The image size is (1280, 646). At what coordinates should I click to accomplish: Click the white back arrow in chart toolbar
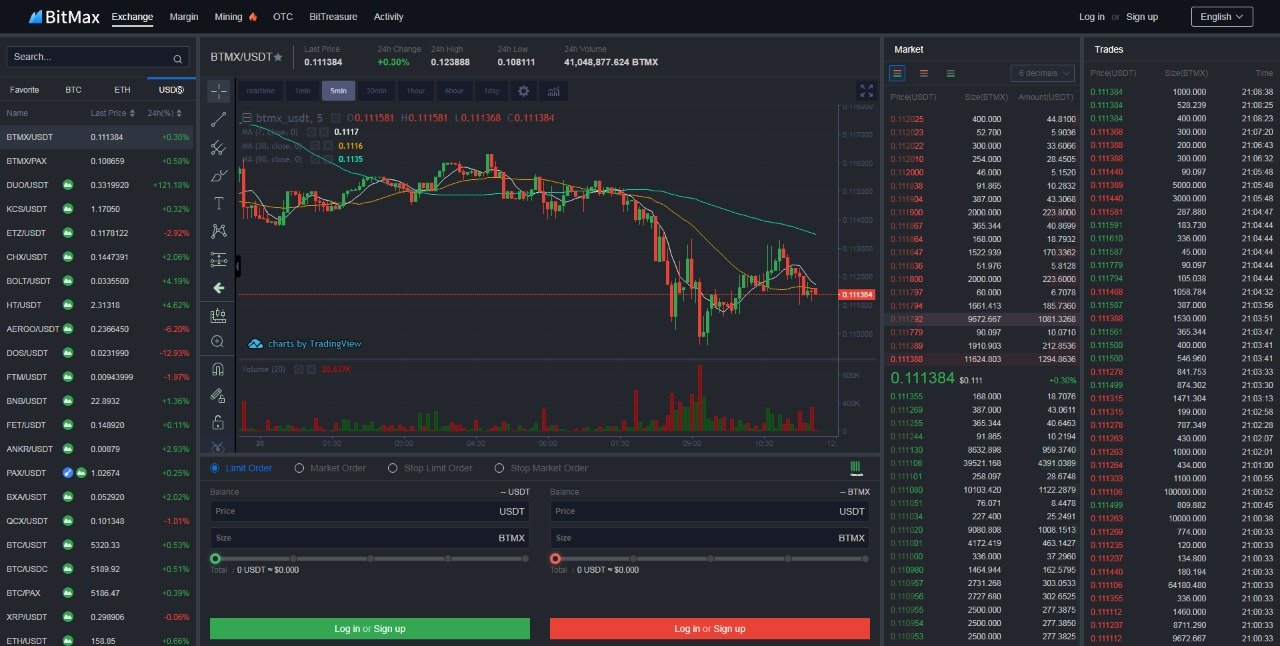pyautogui.click(x=219, y=288)
